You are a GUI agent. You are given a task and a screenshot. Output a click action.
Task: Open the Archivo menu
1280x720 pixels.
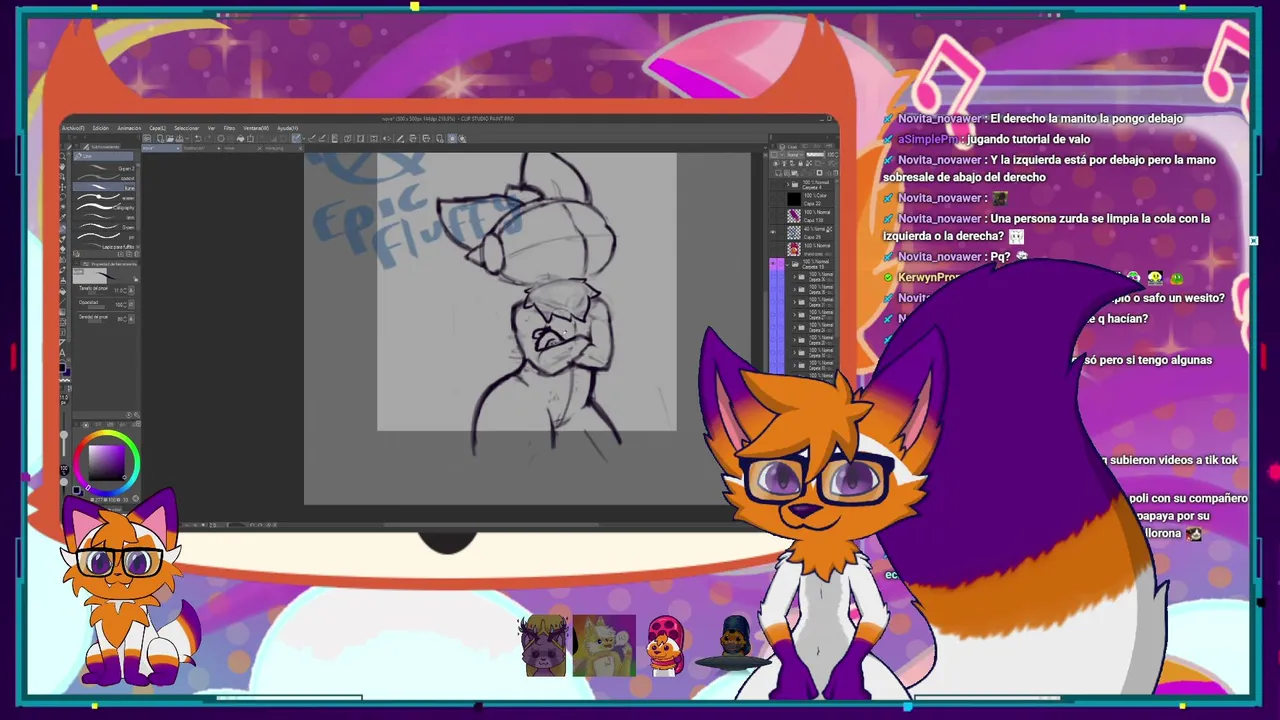click(72, 128)
